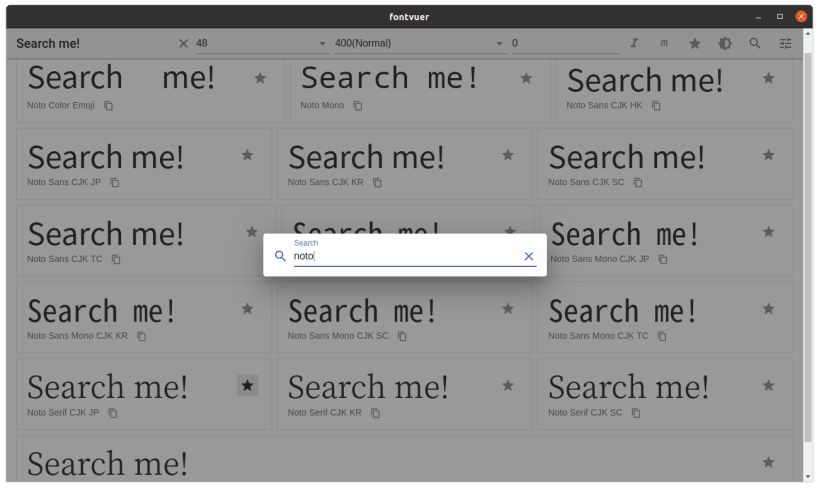Toggle monospace filter in the toolbar
The height and width of the screenshot is (488, 819).
coord(664,43)
